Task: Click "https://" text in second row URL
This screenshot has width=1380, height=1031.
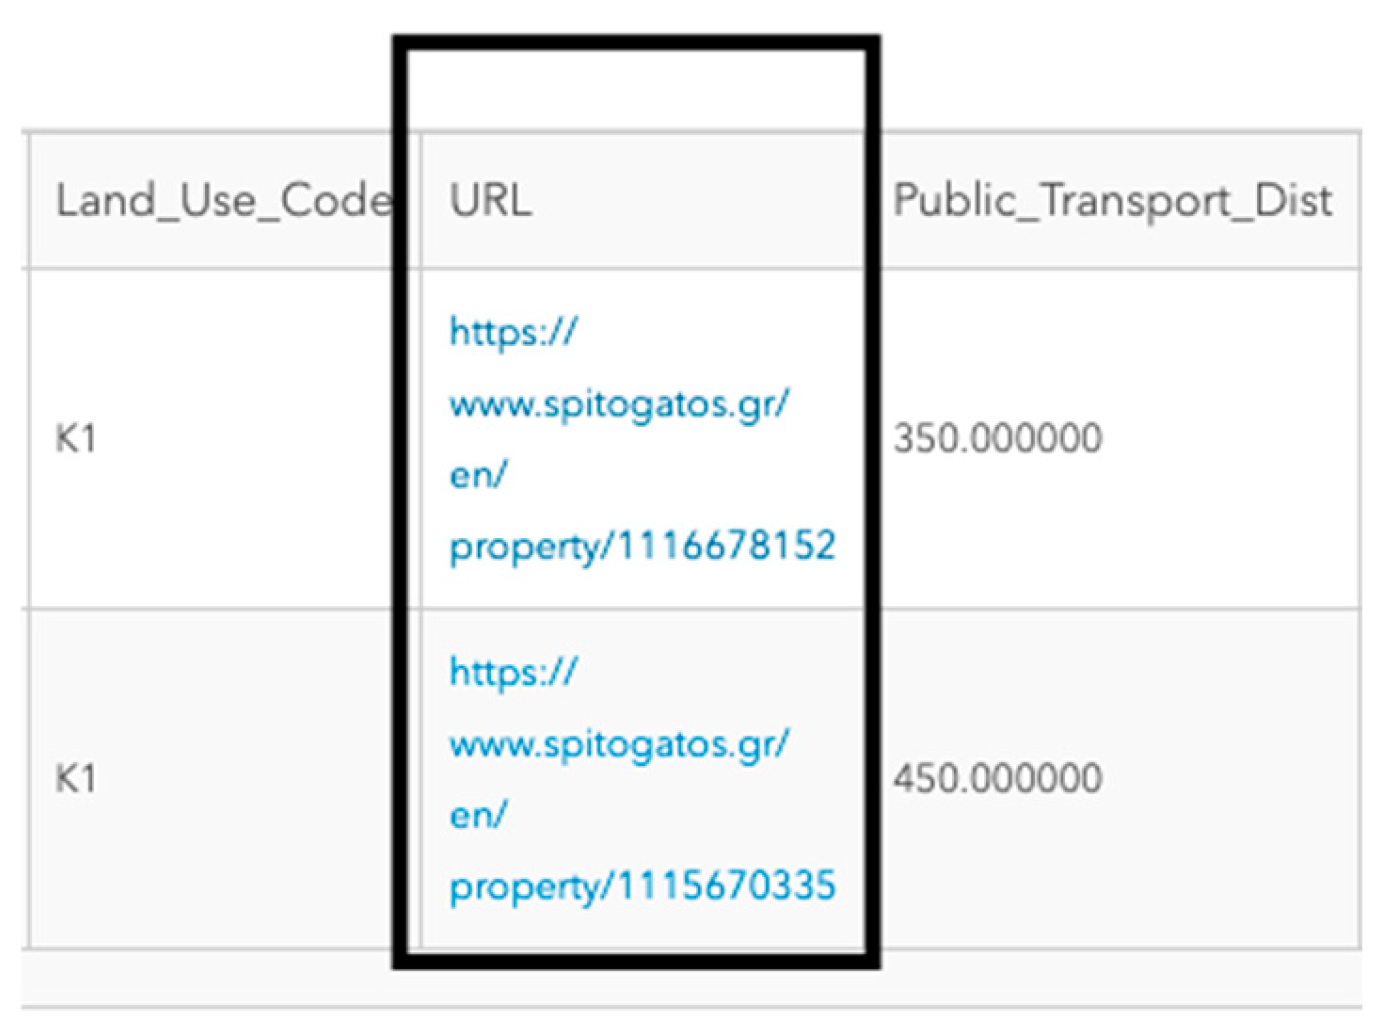Action: pyautogui.click(x=513, y=672)
